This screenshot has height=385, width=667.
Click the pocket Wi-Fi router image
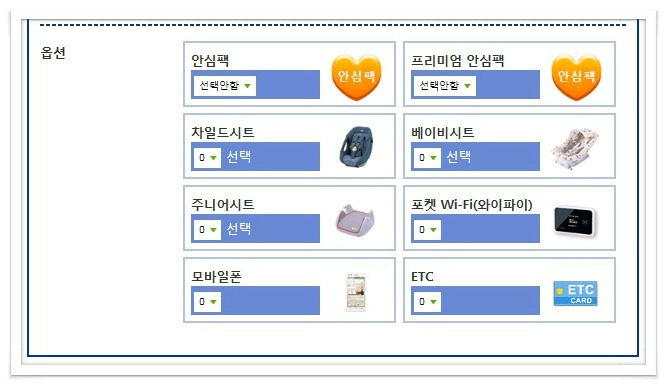coord(576,221)
